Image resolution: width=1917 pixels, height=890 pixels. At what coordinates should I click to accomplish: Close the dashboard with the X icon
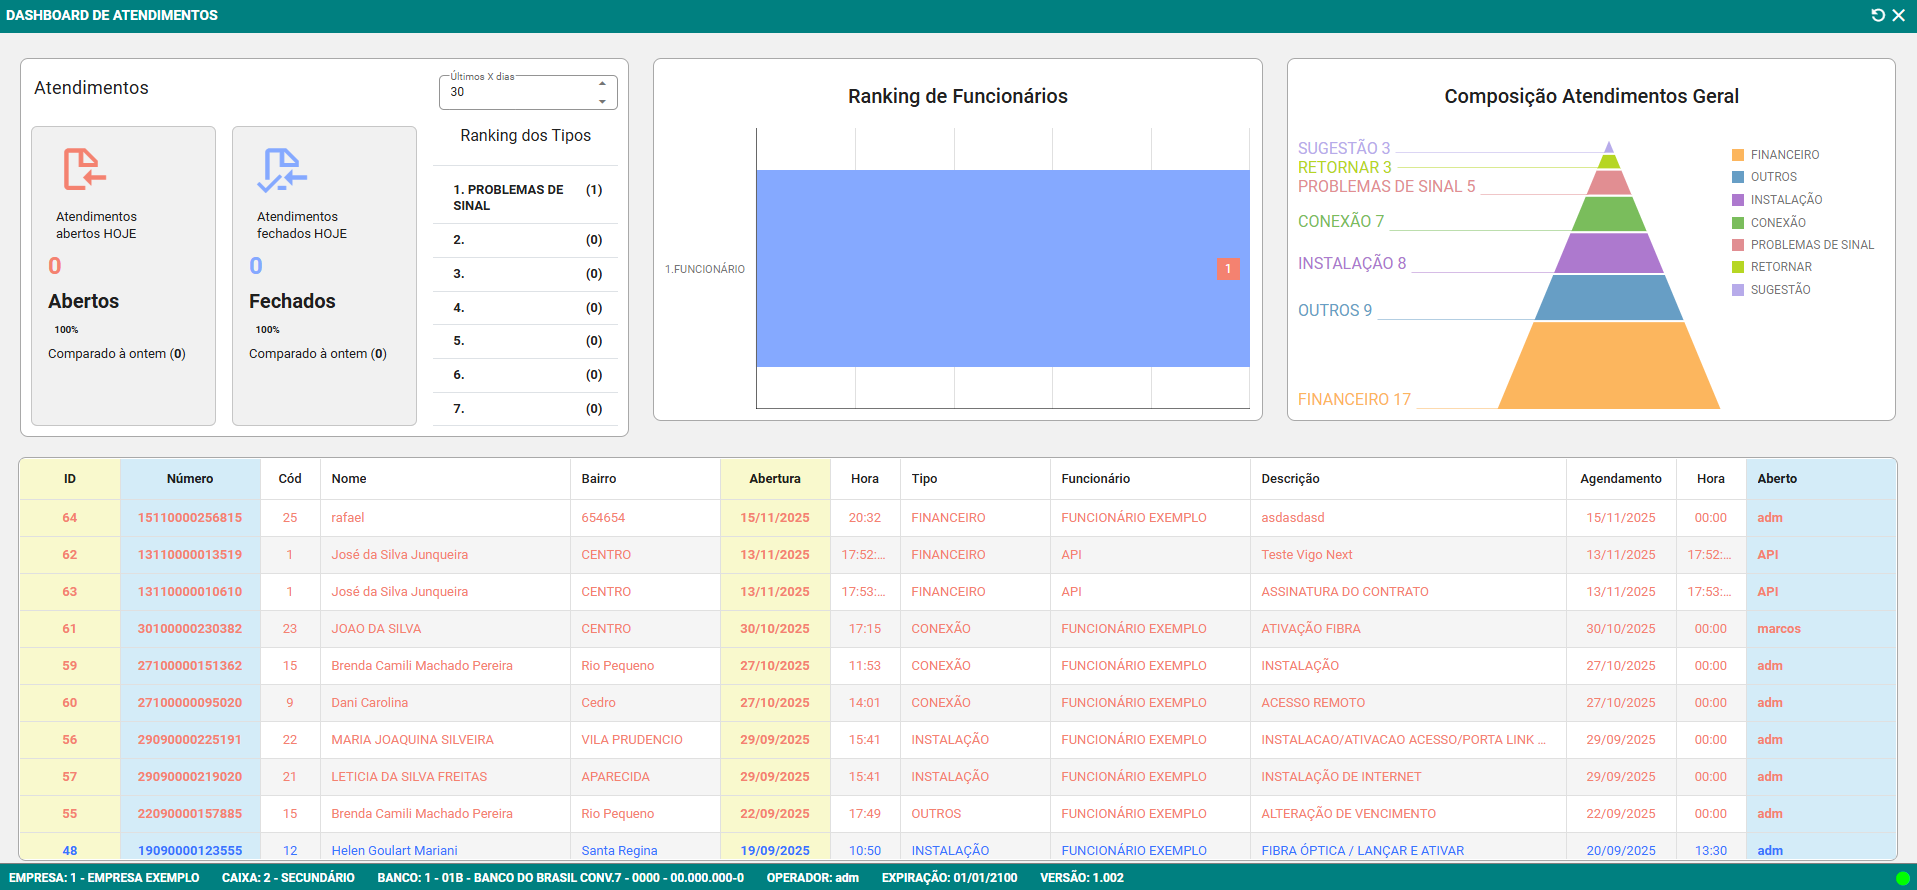1898,15
